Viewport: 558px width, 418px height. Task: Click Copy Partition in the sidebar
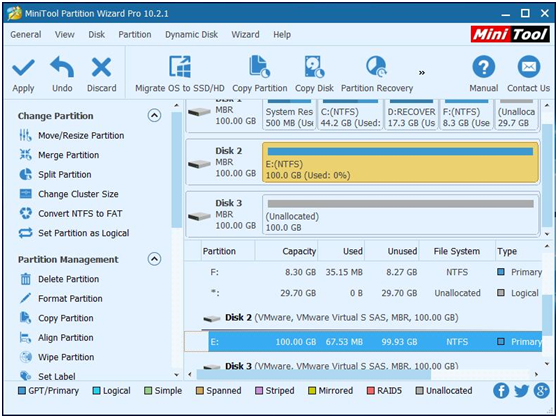pyautogui.click(x=56, y=318)
